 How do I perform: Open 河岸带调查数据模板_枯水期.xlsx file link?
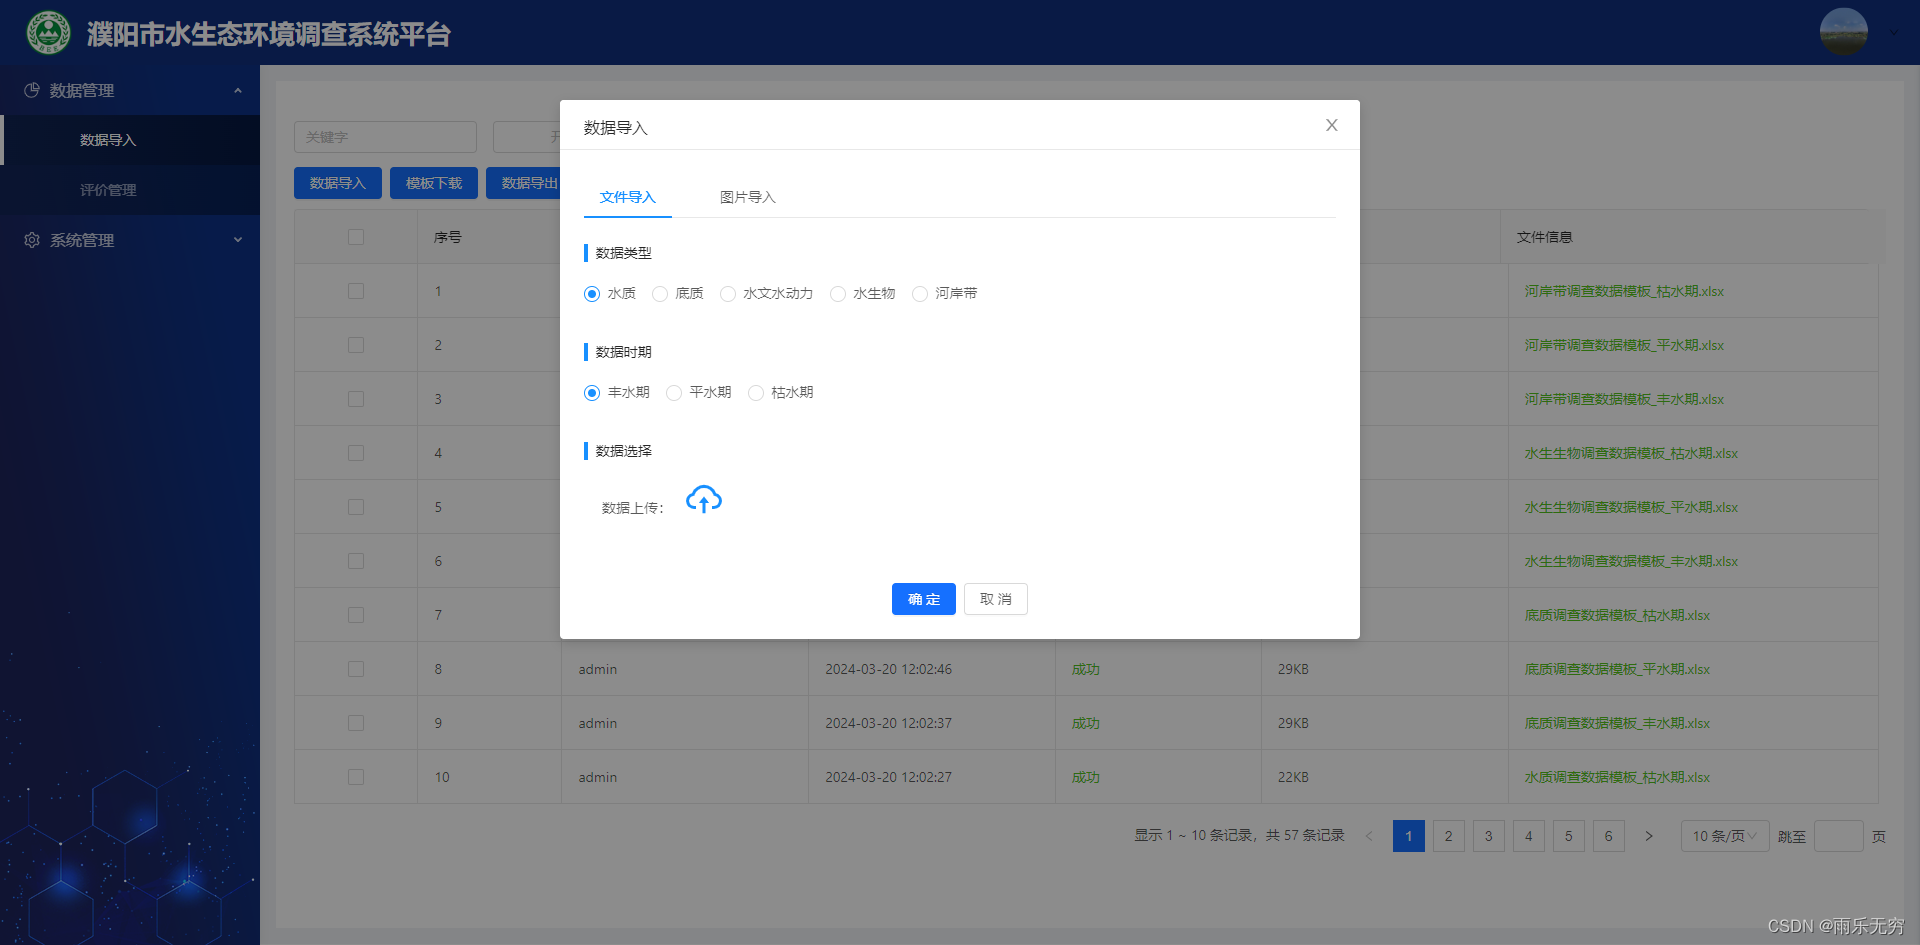[1624, 291]
